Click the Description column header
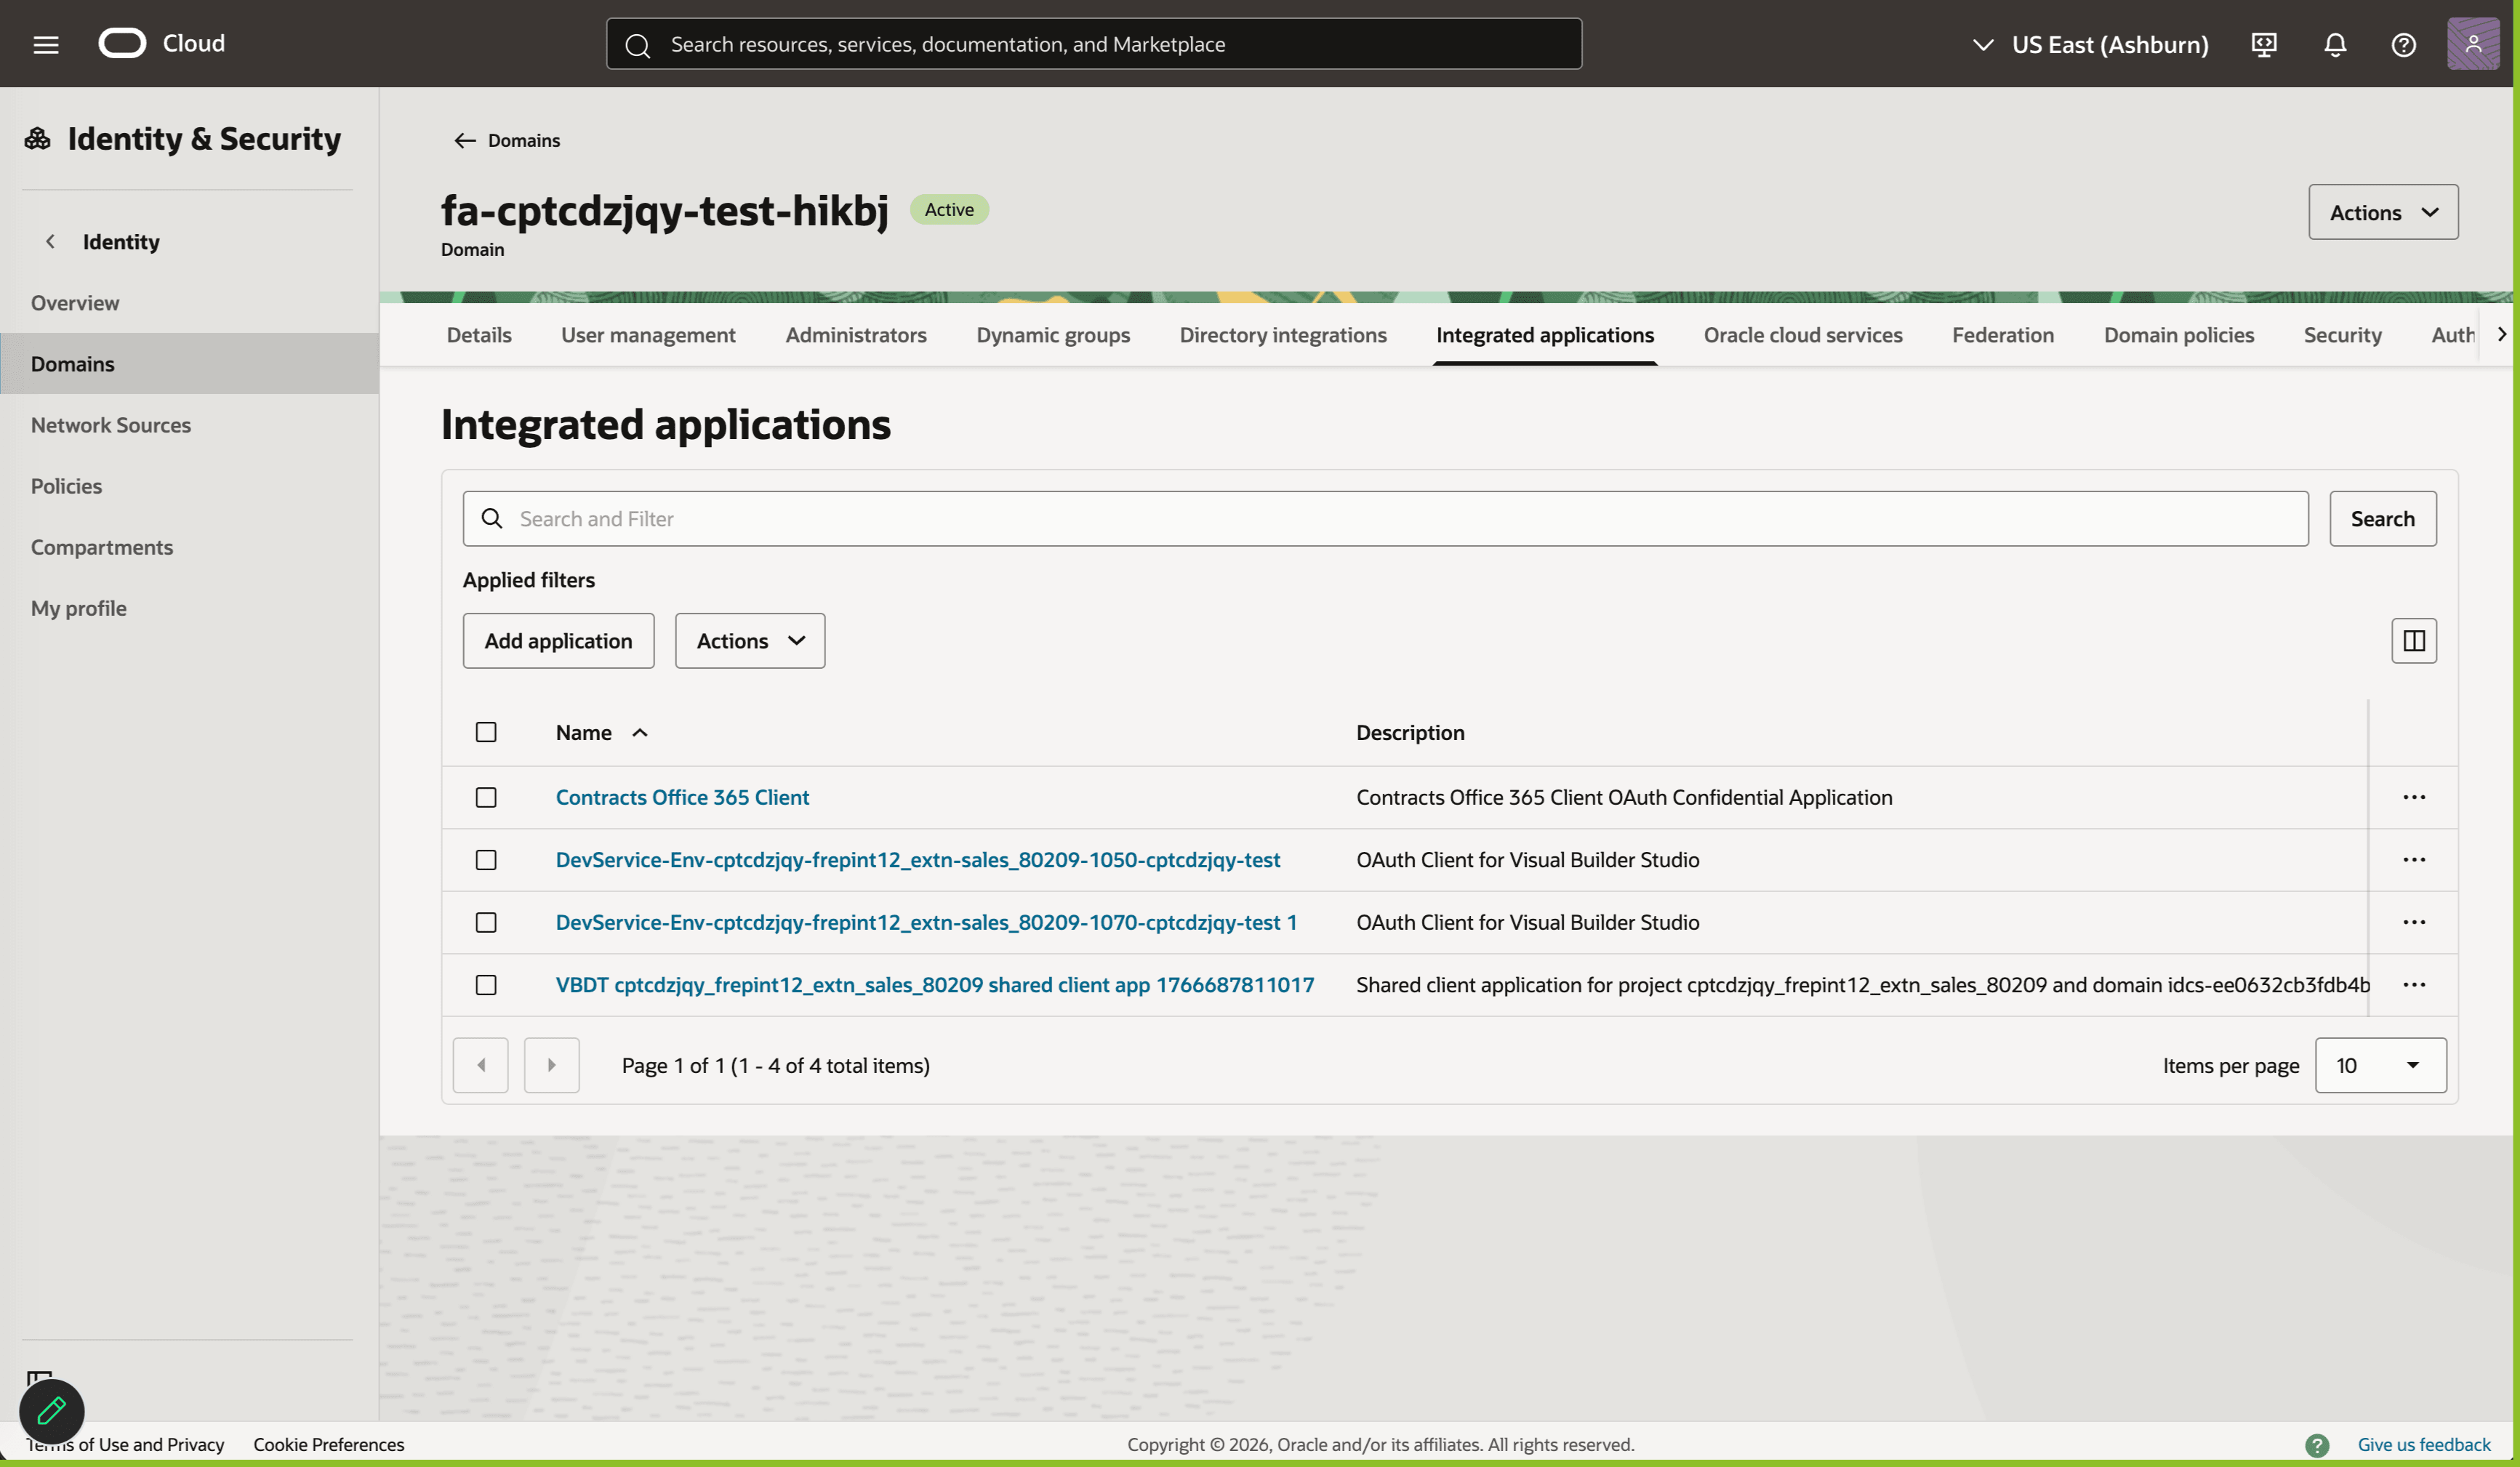2520x1467 pixels. tap(1410, 732)
